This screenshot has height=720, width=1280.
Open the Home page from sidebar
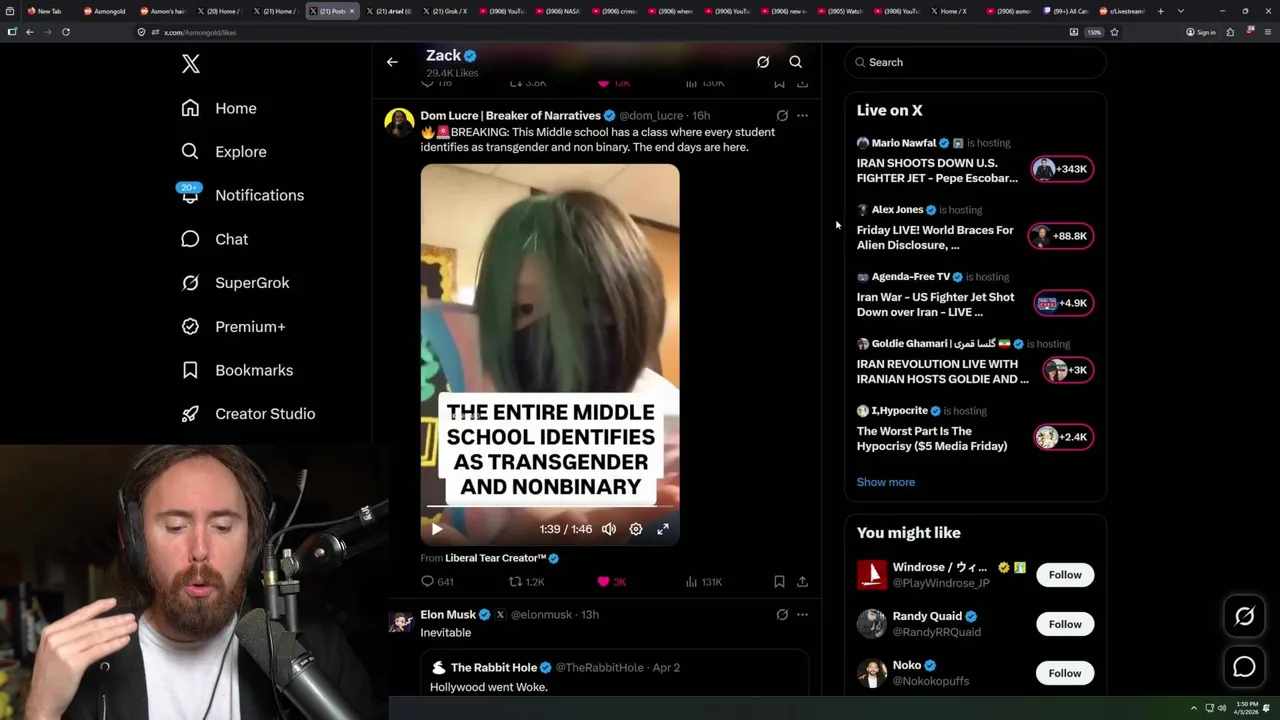pos(219,108)
